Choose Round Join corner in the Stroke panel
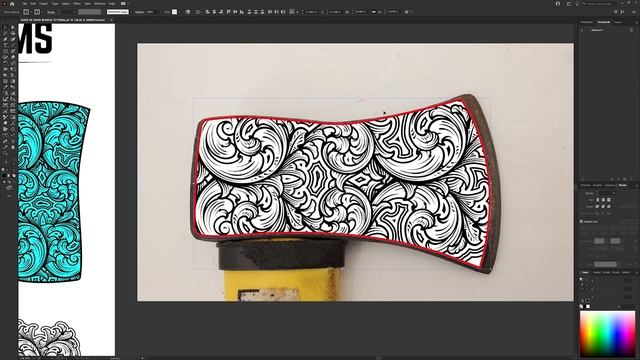The image size is (640, 360). coord(603,207)
